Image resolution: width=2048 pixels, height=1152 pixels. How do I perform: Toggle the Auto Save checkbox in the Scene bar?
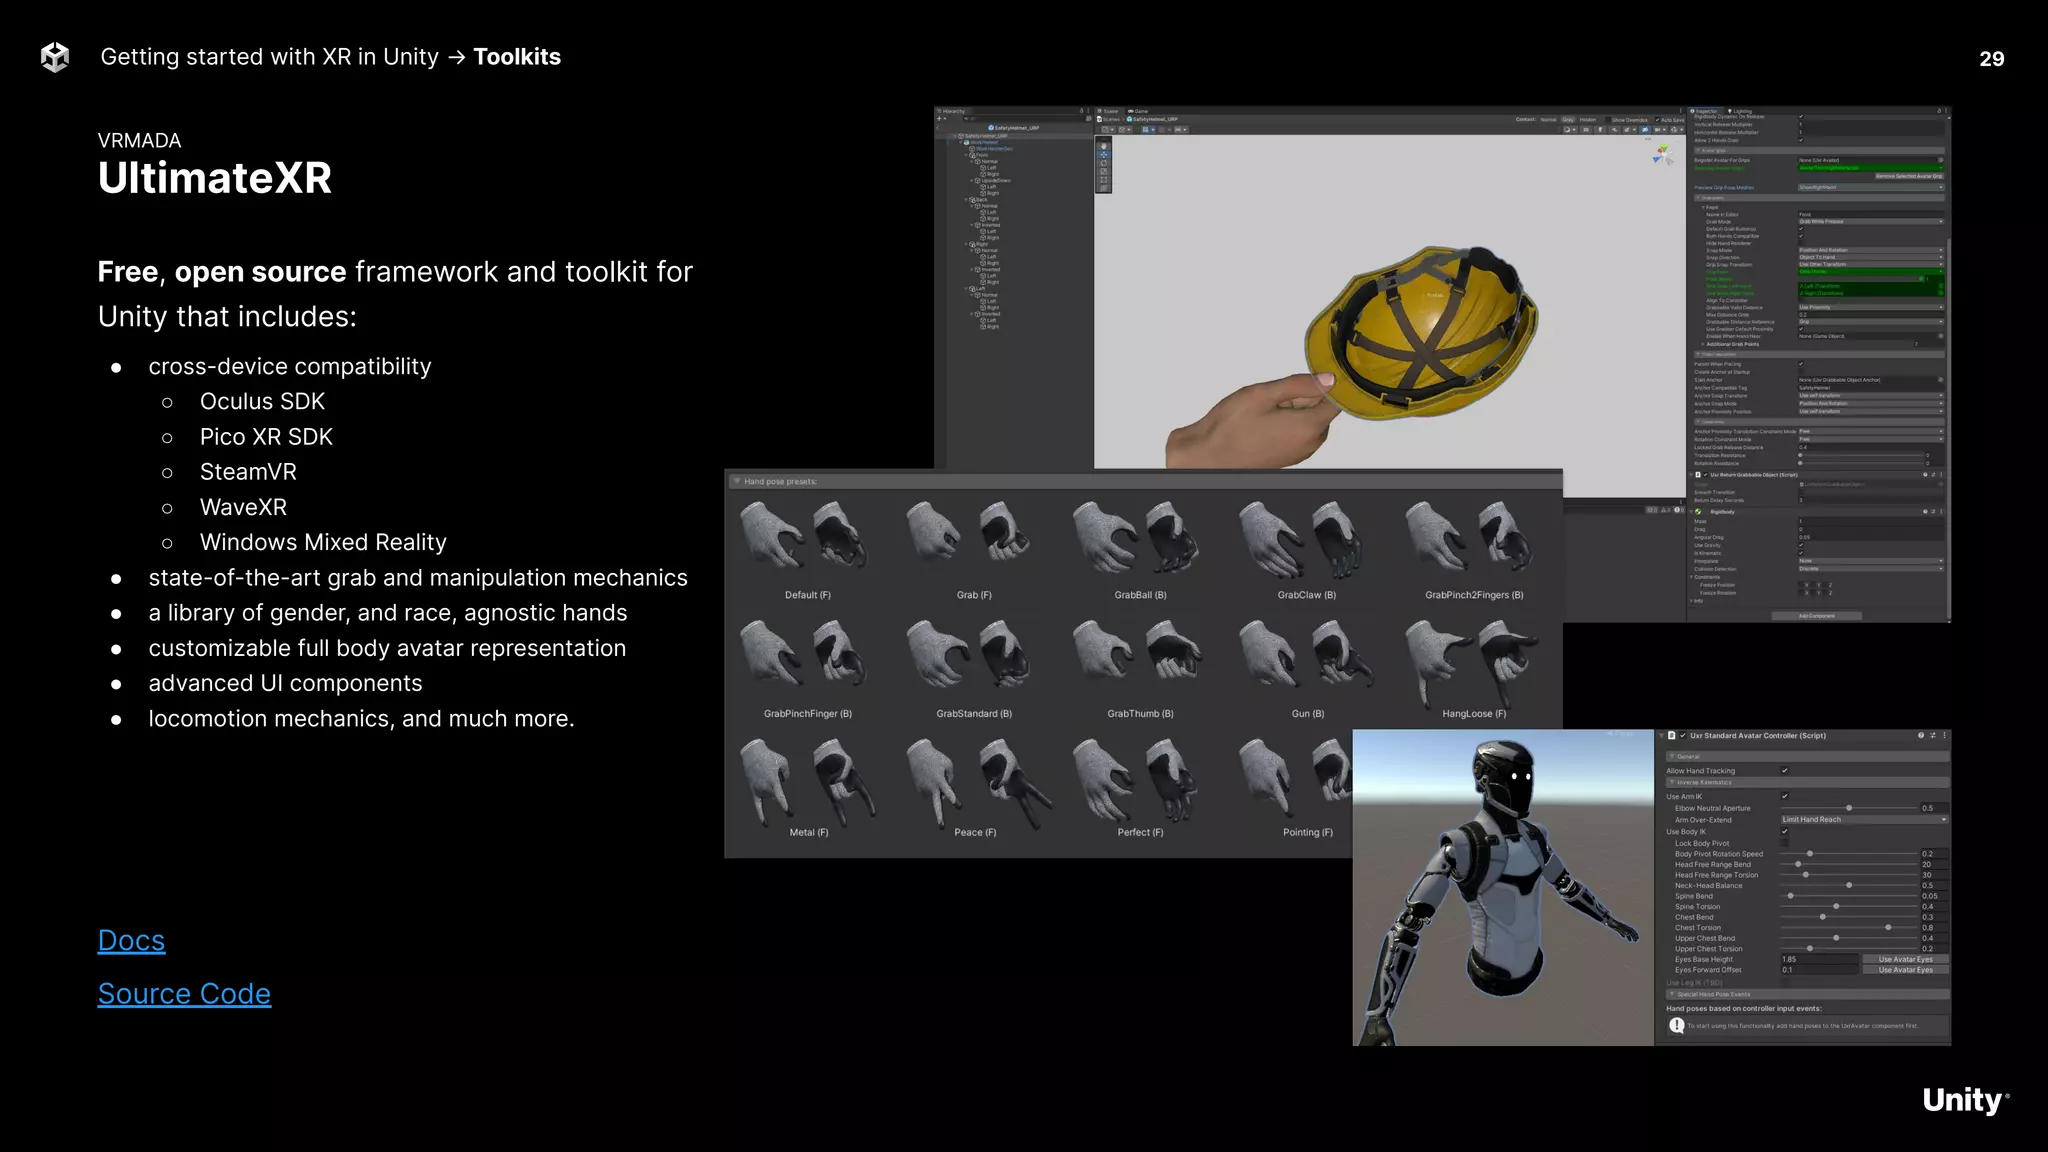click(x=1657, y=120)
